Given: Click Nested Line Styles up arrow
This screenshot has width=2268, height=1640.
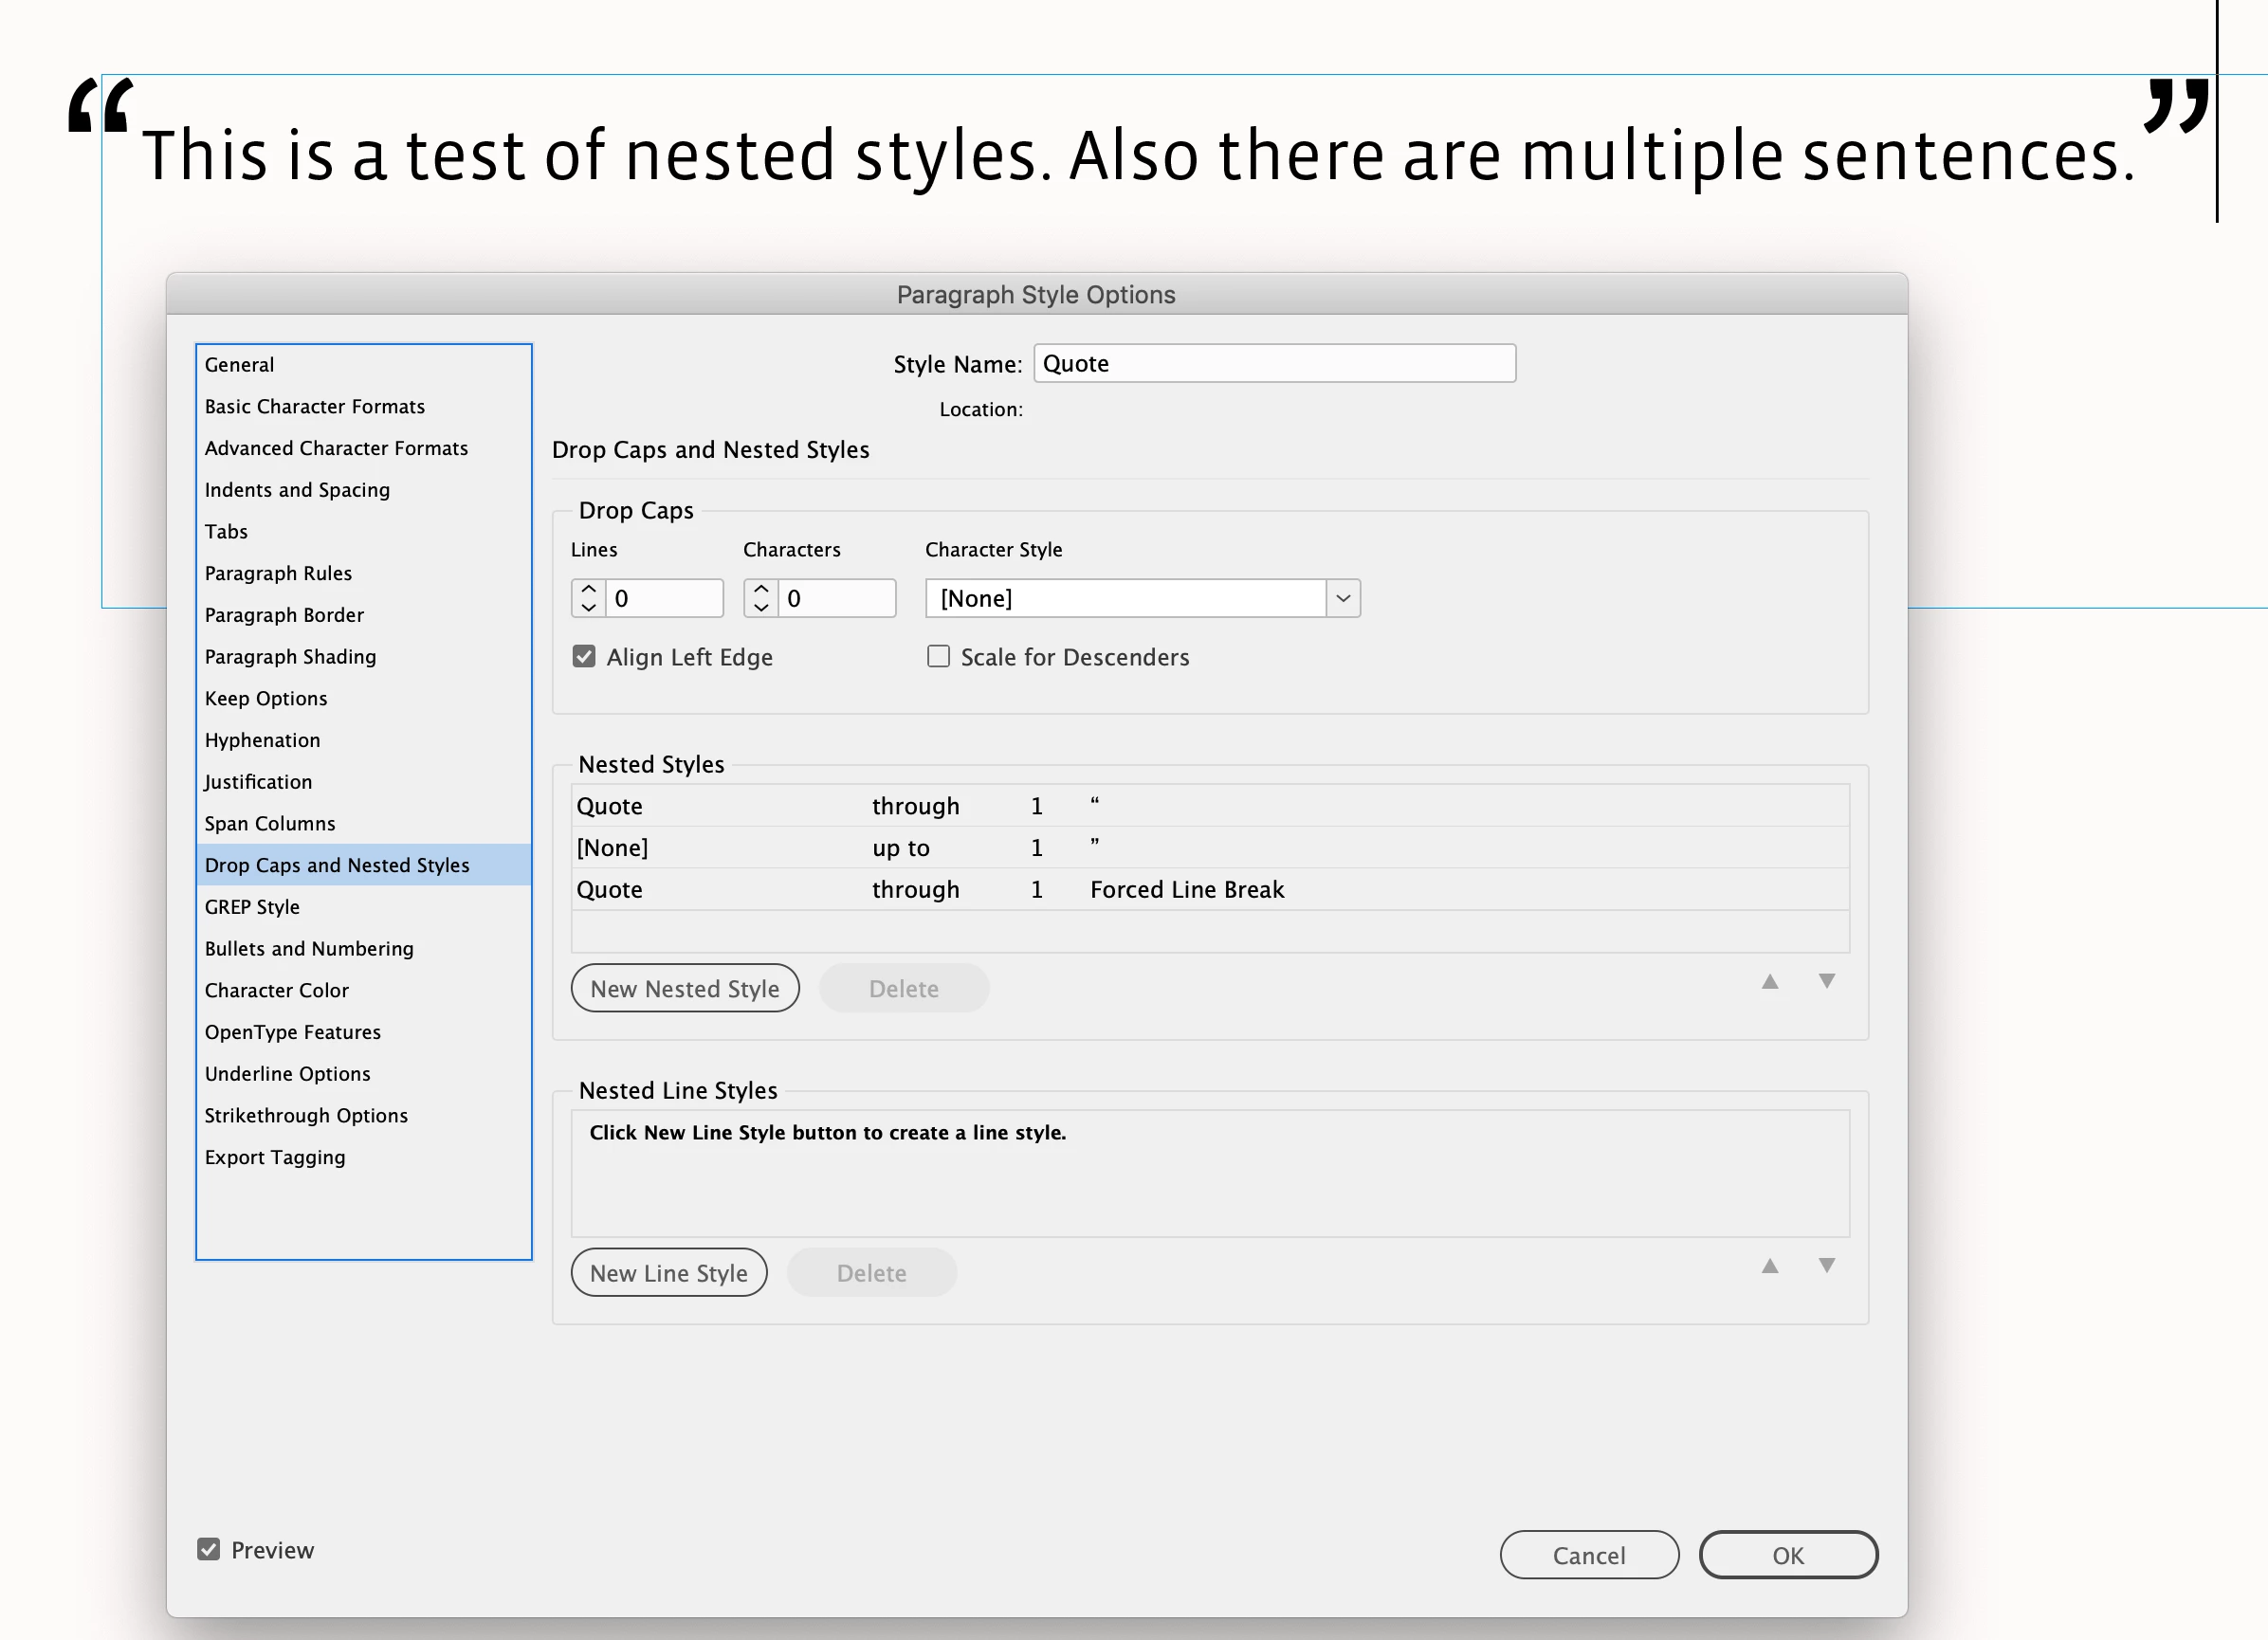Looking at the screenshot, I should 1769,1265.
